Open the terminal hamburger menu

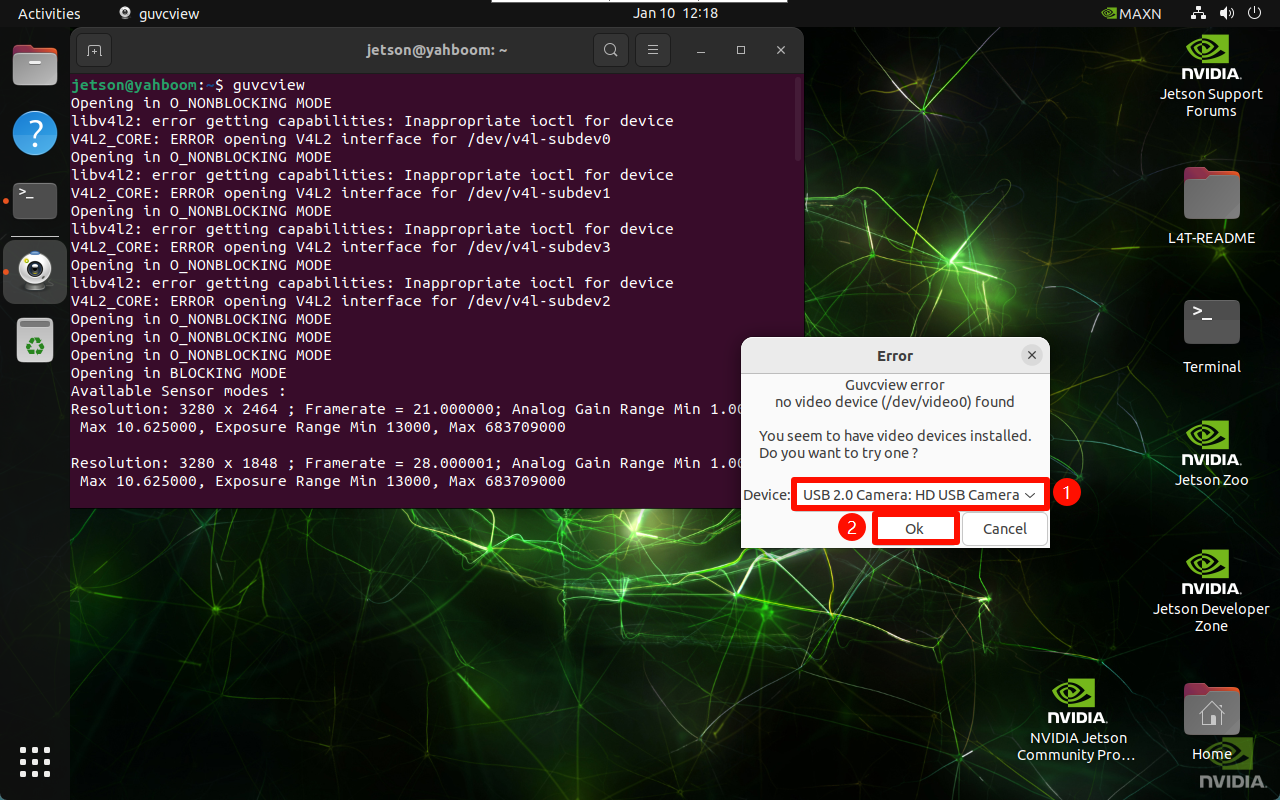pyautogui.click(x=653, y=50)
